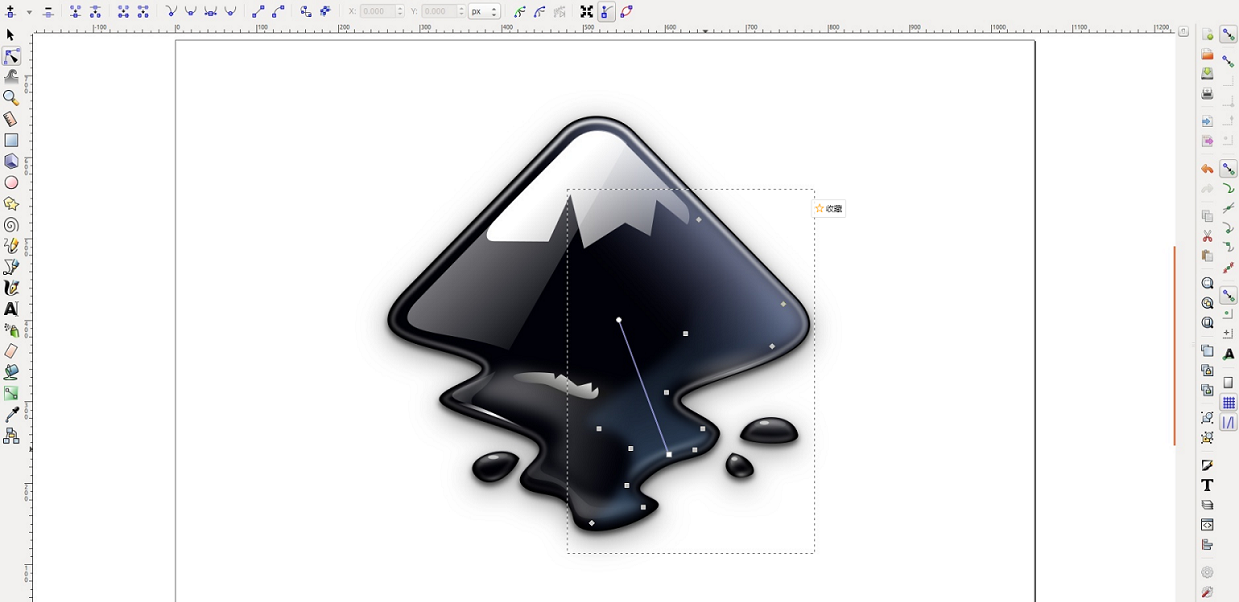The height and width of the screenshot is (602, 1239).
Task: Select the Selector arrow tool
Action: click(x=11, y=35)
